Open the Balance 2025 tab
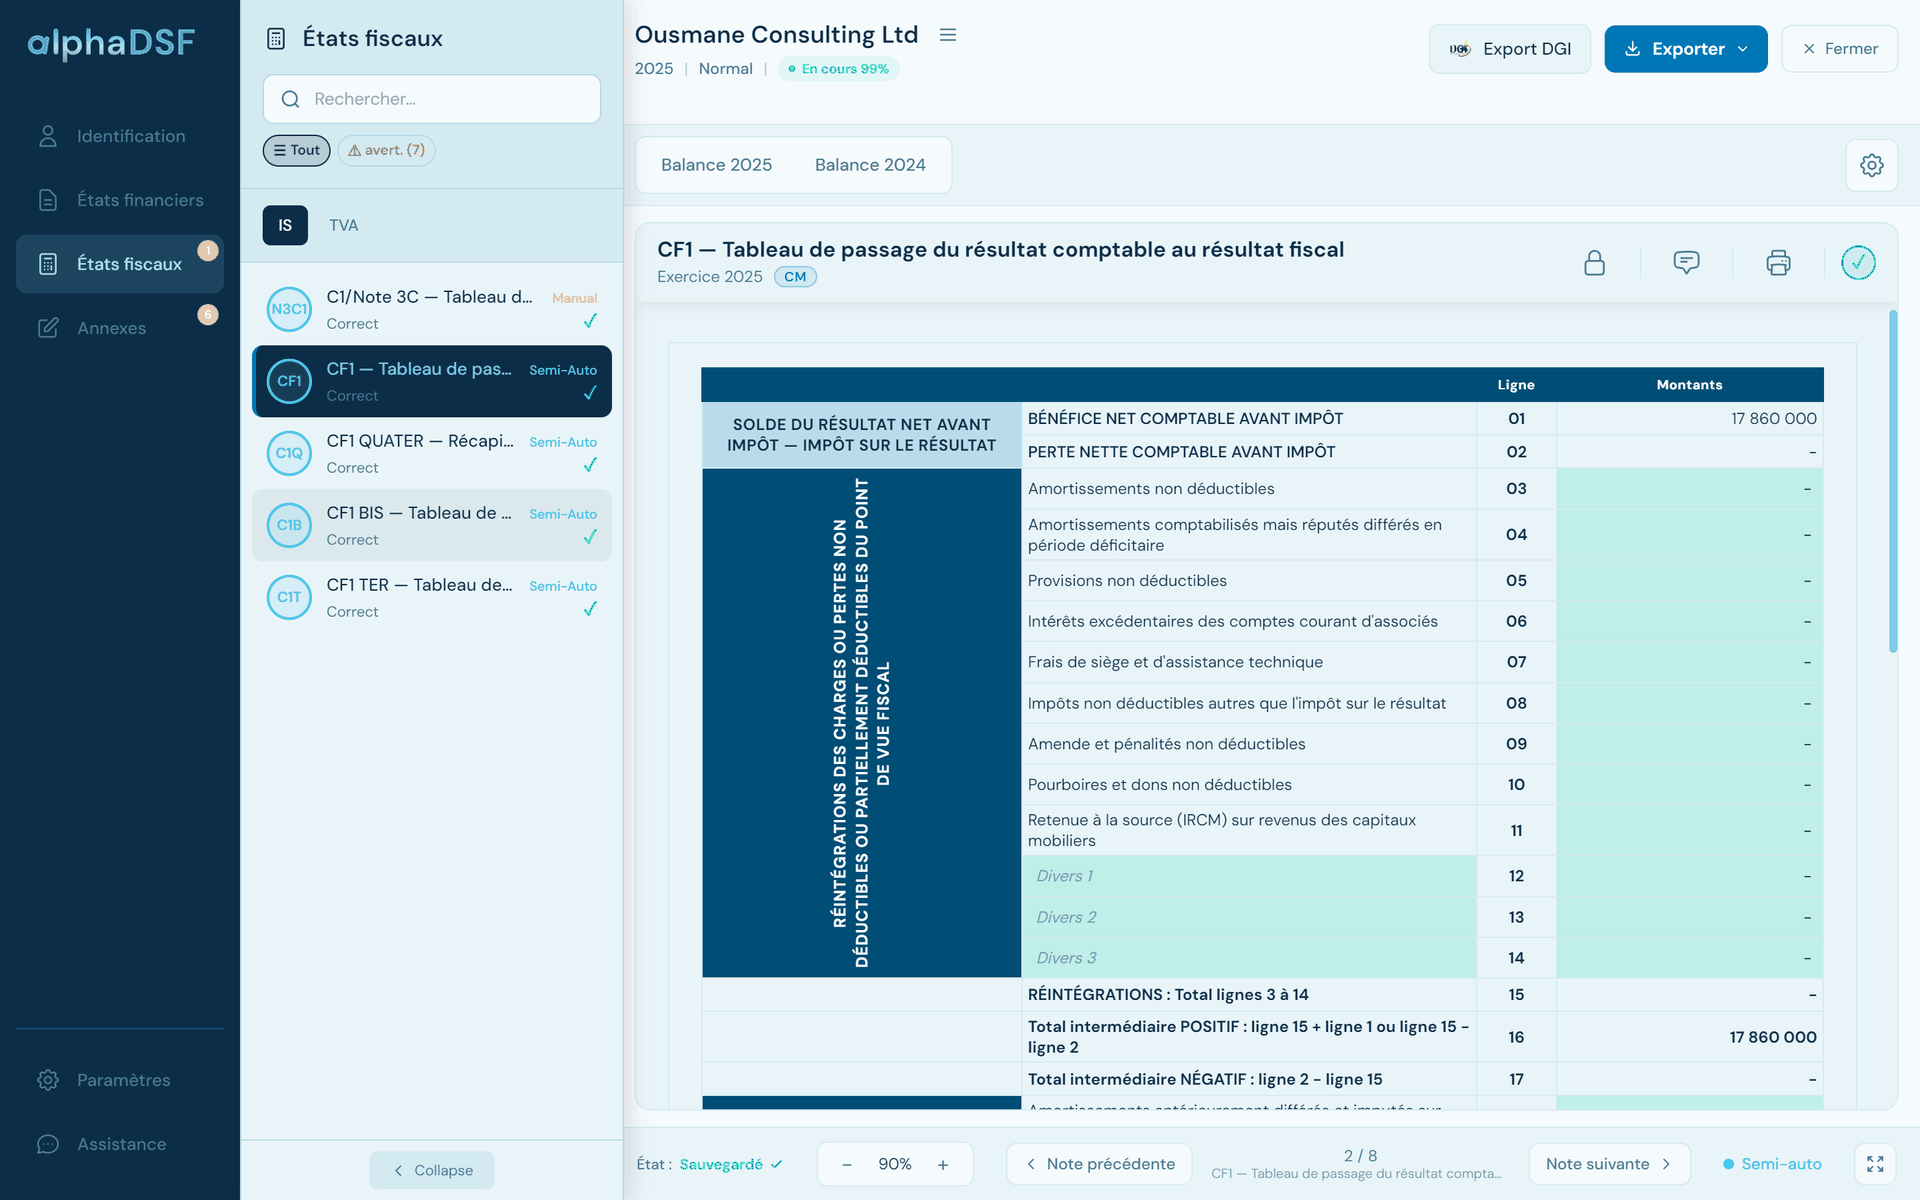 click(x=716, y=165)
